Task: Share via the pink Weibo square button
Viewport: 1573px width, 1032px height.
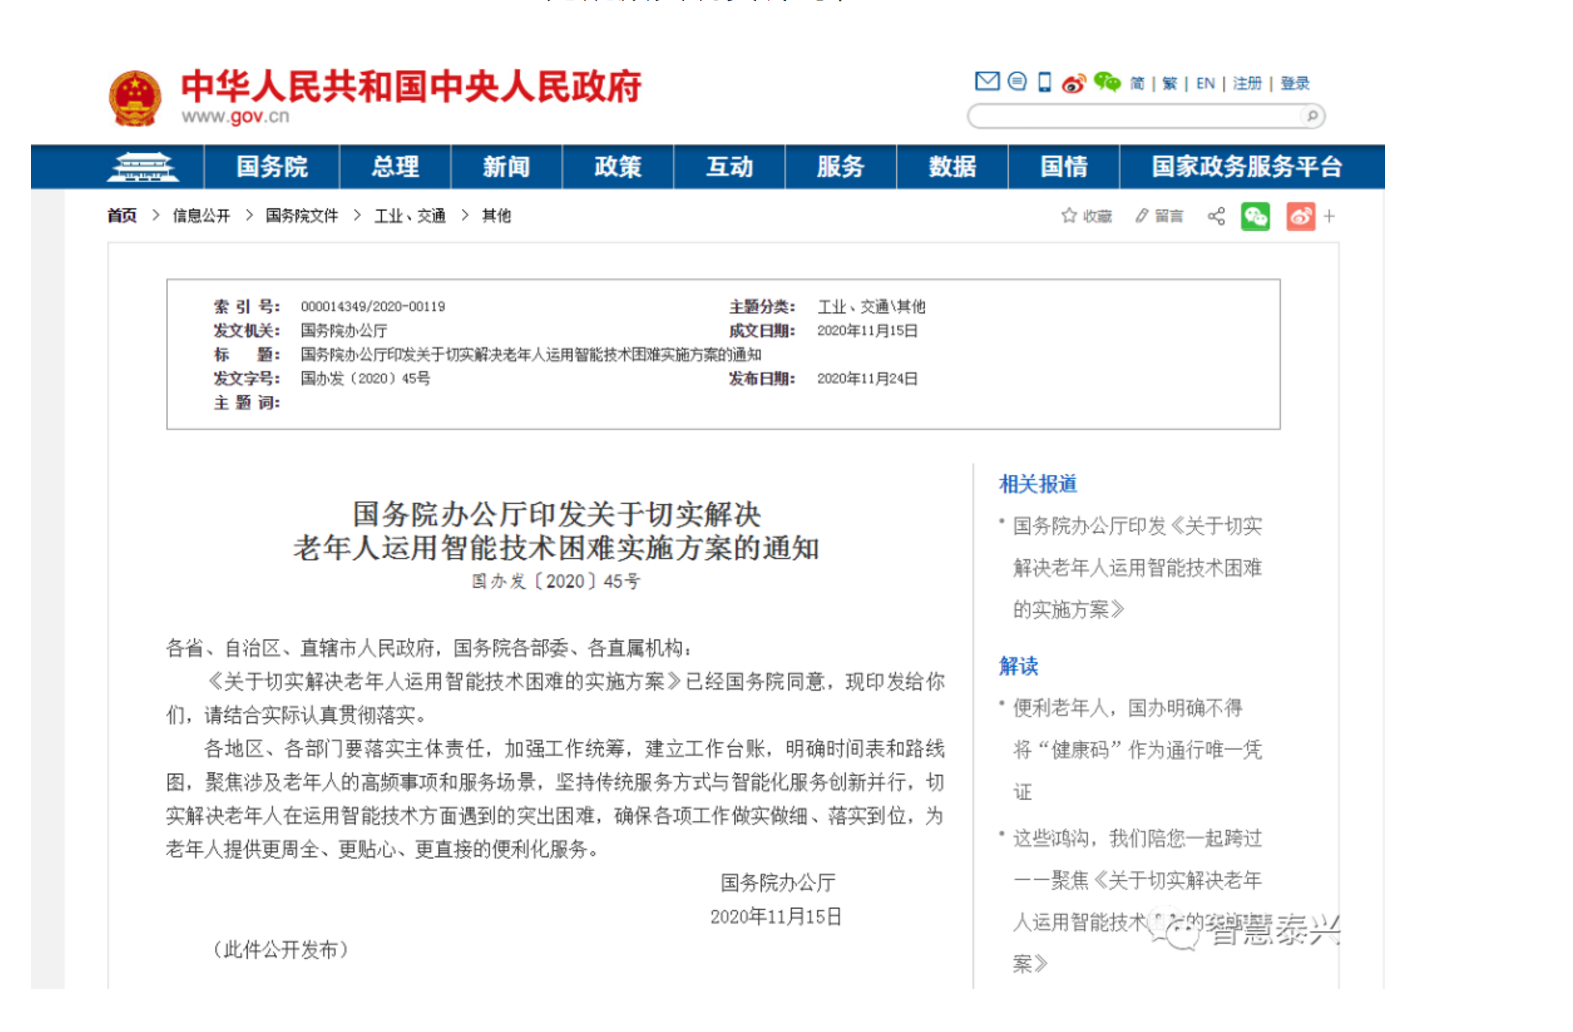Action: click(1300, 216)
